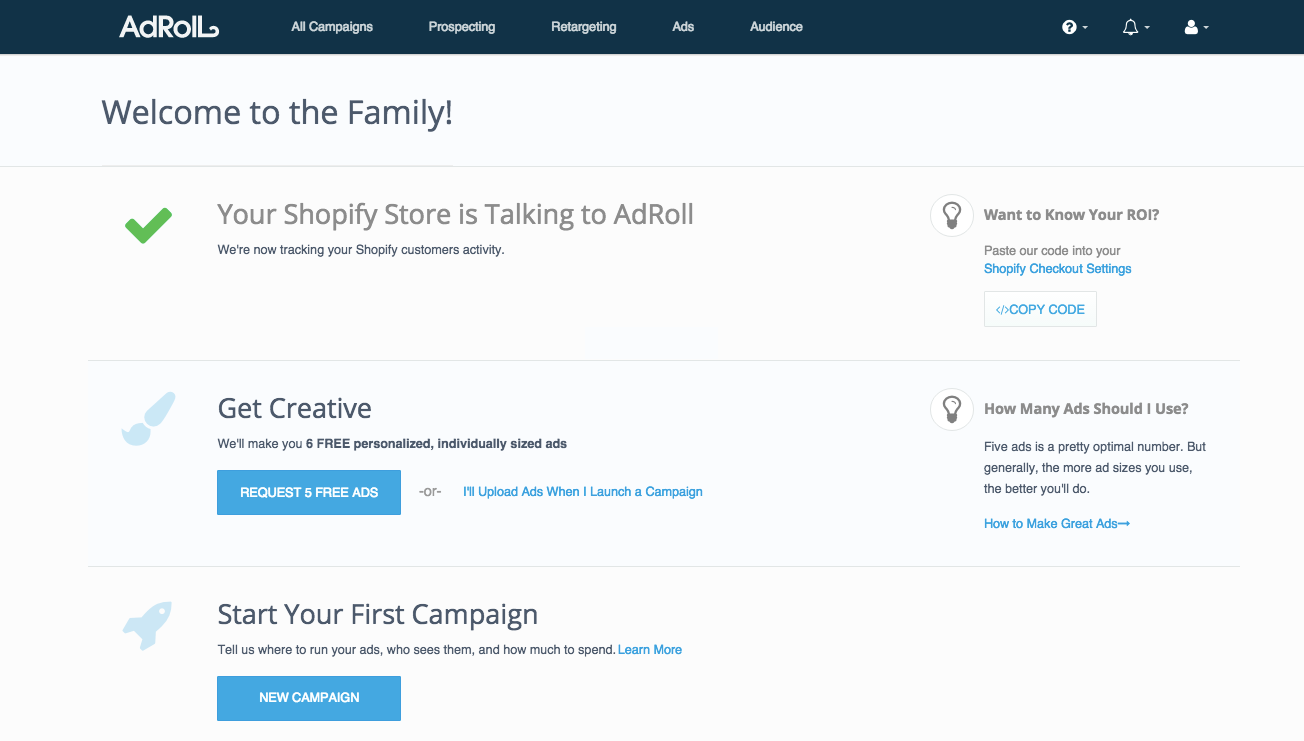
Task: Click the Request 5 Free Ads button
Action: tap(309, 492)
